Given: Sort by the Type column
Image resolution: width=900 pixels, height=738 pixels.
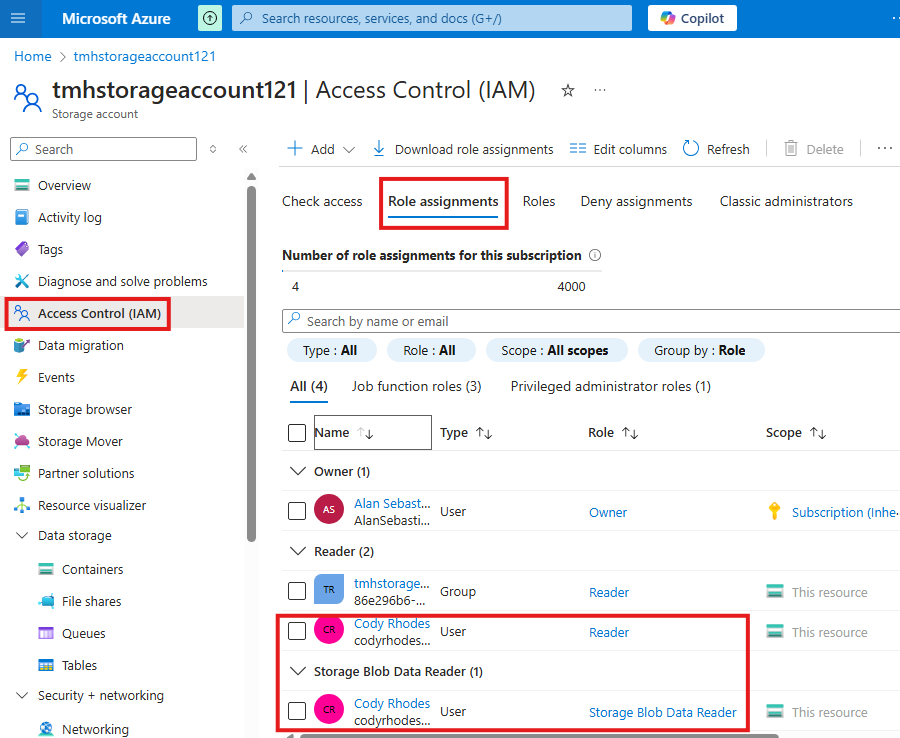Looking at the screenshot, I should 466,433.
